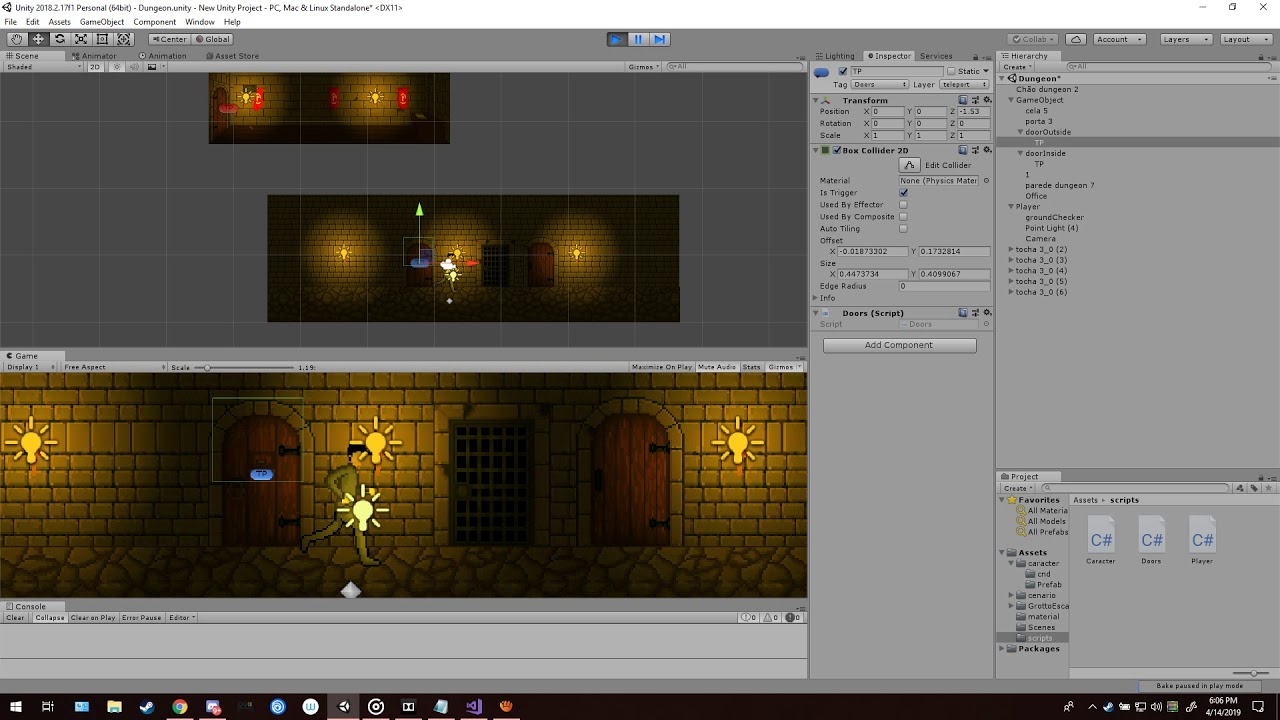
Task: Open Transform component gear settings
Action: [986, 100]
